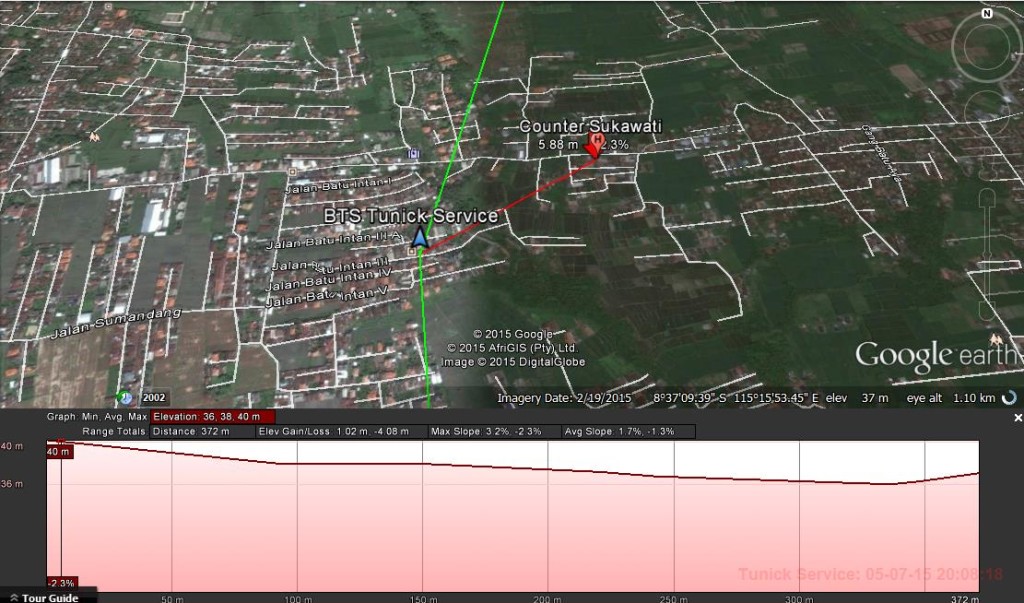Image resolution: width=1024 pixels, height=603 pixels.
Task: Click the Distance 372 m range total
Action: (202, 431)
